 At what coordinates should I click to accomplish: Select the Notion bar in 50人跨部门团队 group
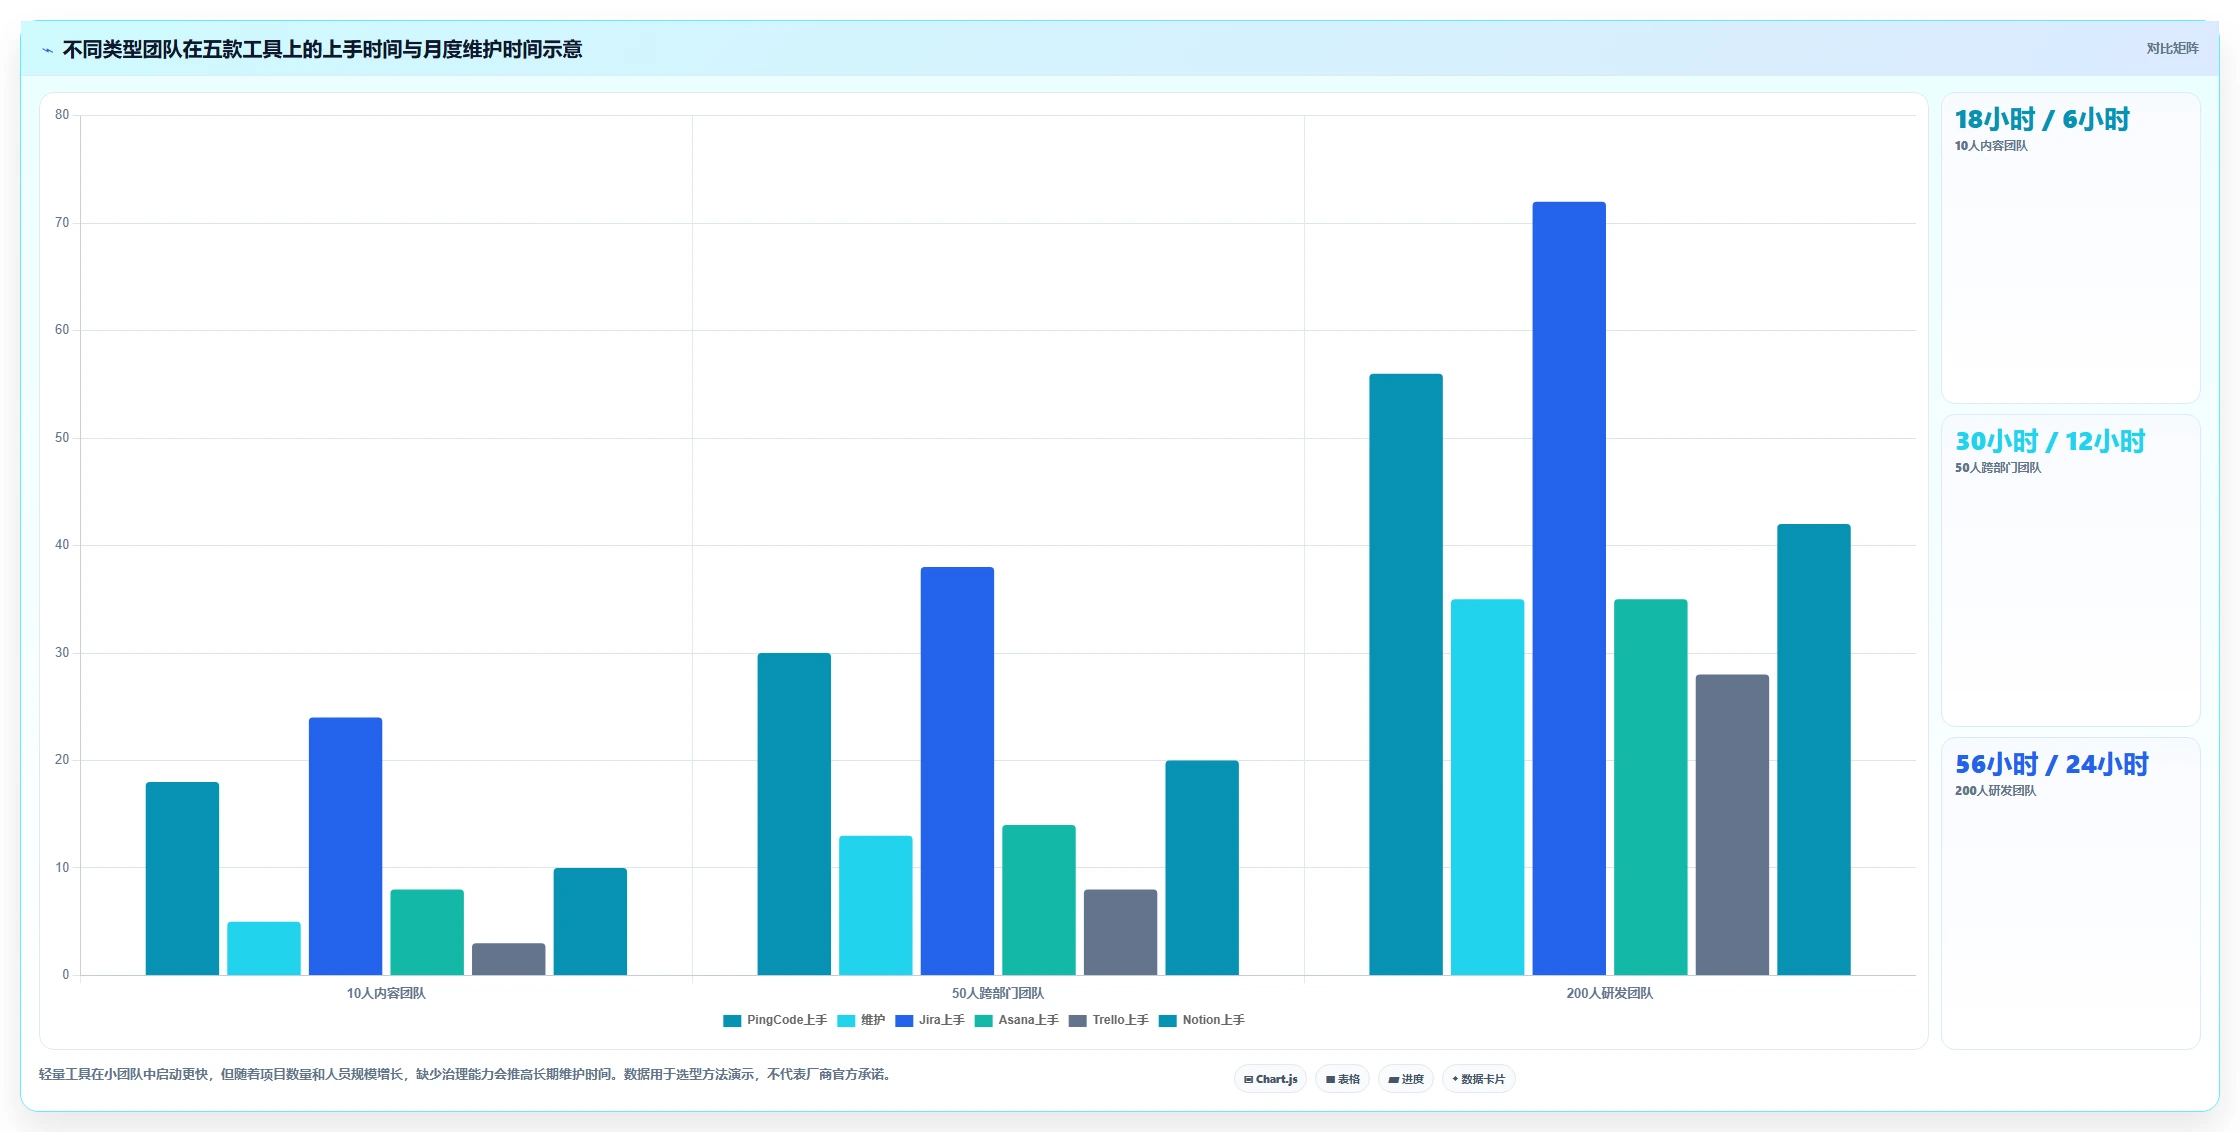(x=1202, y=868)
